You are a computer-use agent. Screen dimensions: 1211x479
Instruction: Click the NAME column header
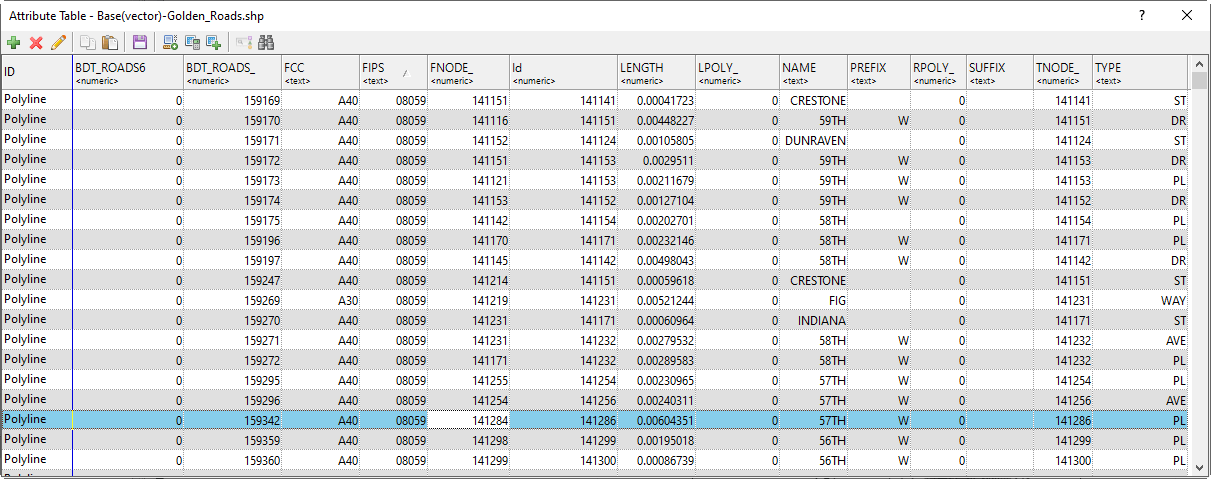point(814,72)
